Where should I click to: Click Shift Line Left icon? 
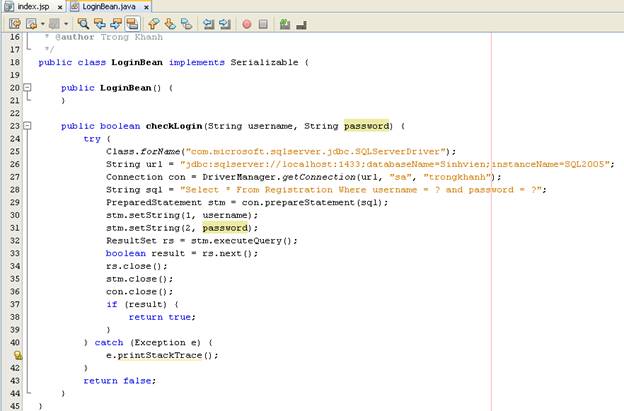[208, 24]
